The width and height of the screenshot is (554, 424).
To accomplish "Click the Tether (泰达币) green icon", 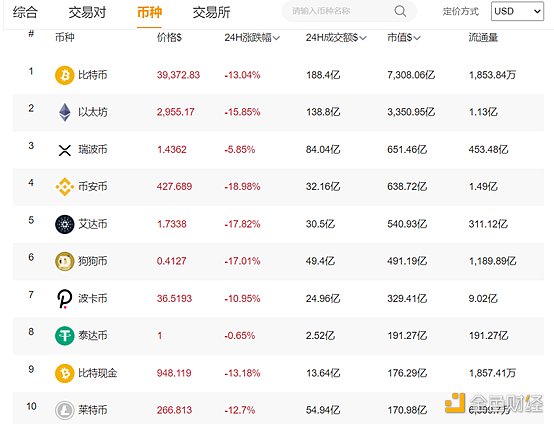I will (65, 336).
